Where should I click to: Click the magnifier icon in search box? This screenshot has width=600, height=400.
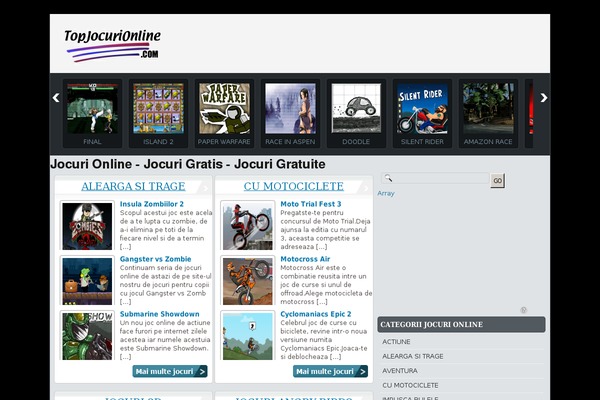coord(388,178)
